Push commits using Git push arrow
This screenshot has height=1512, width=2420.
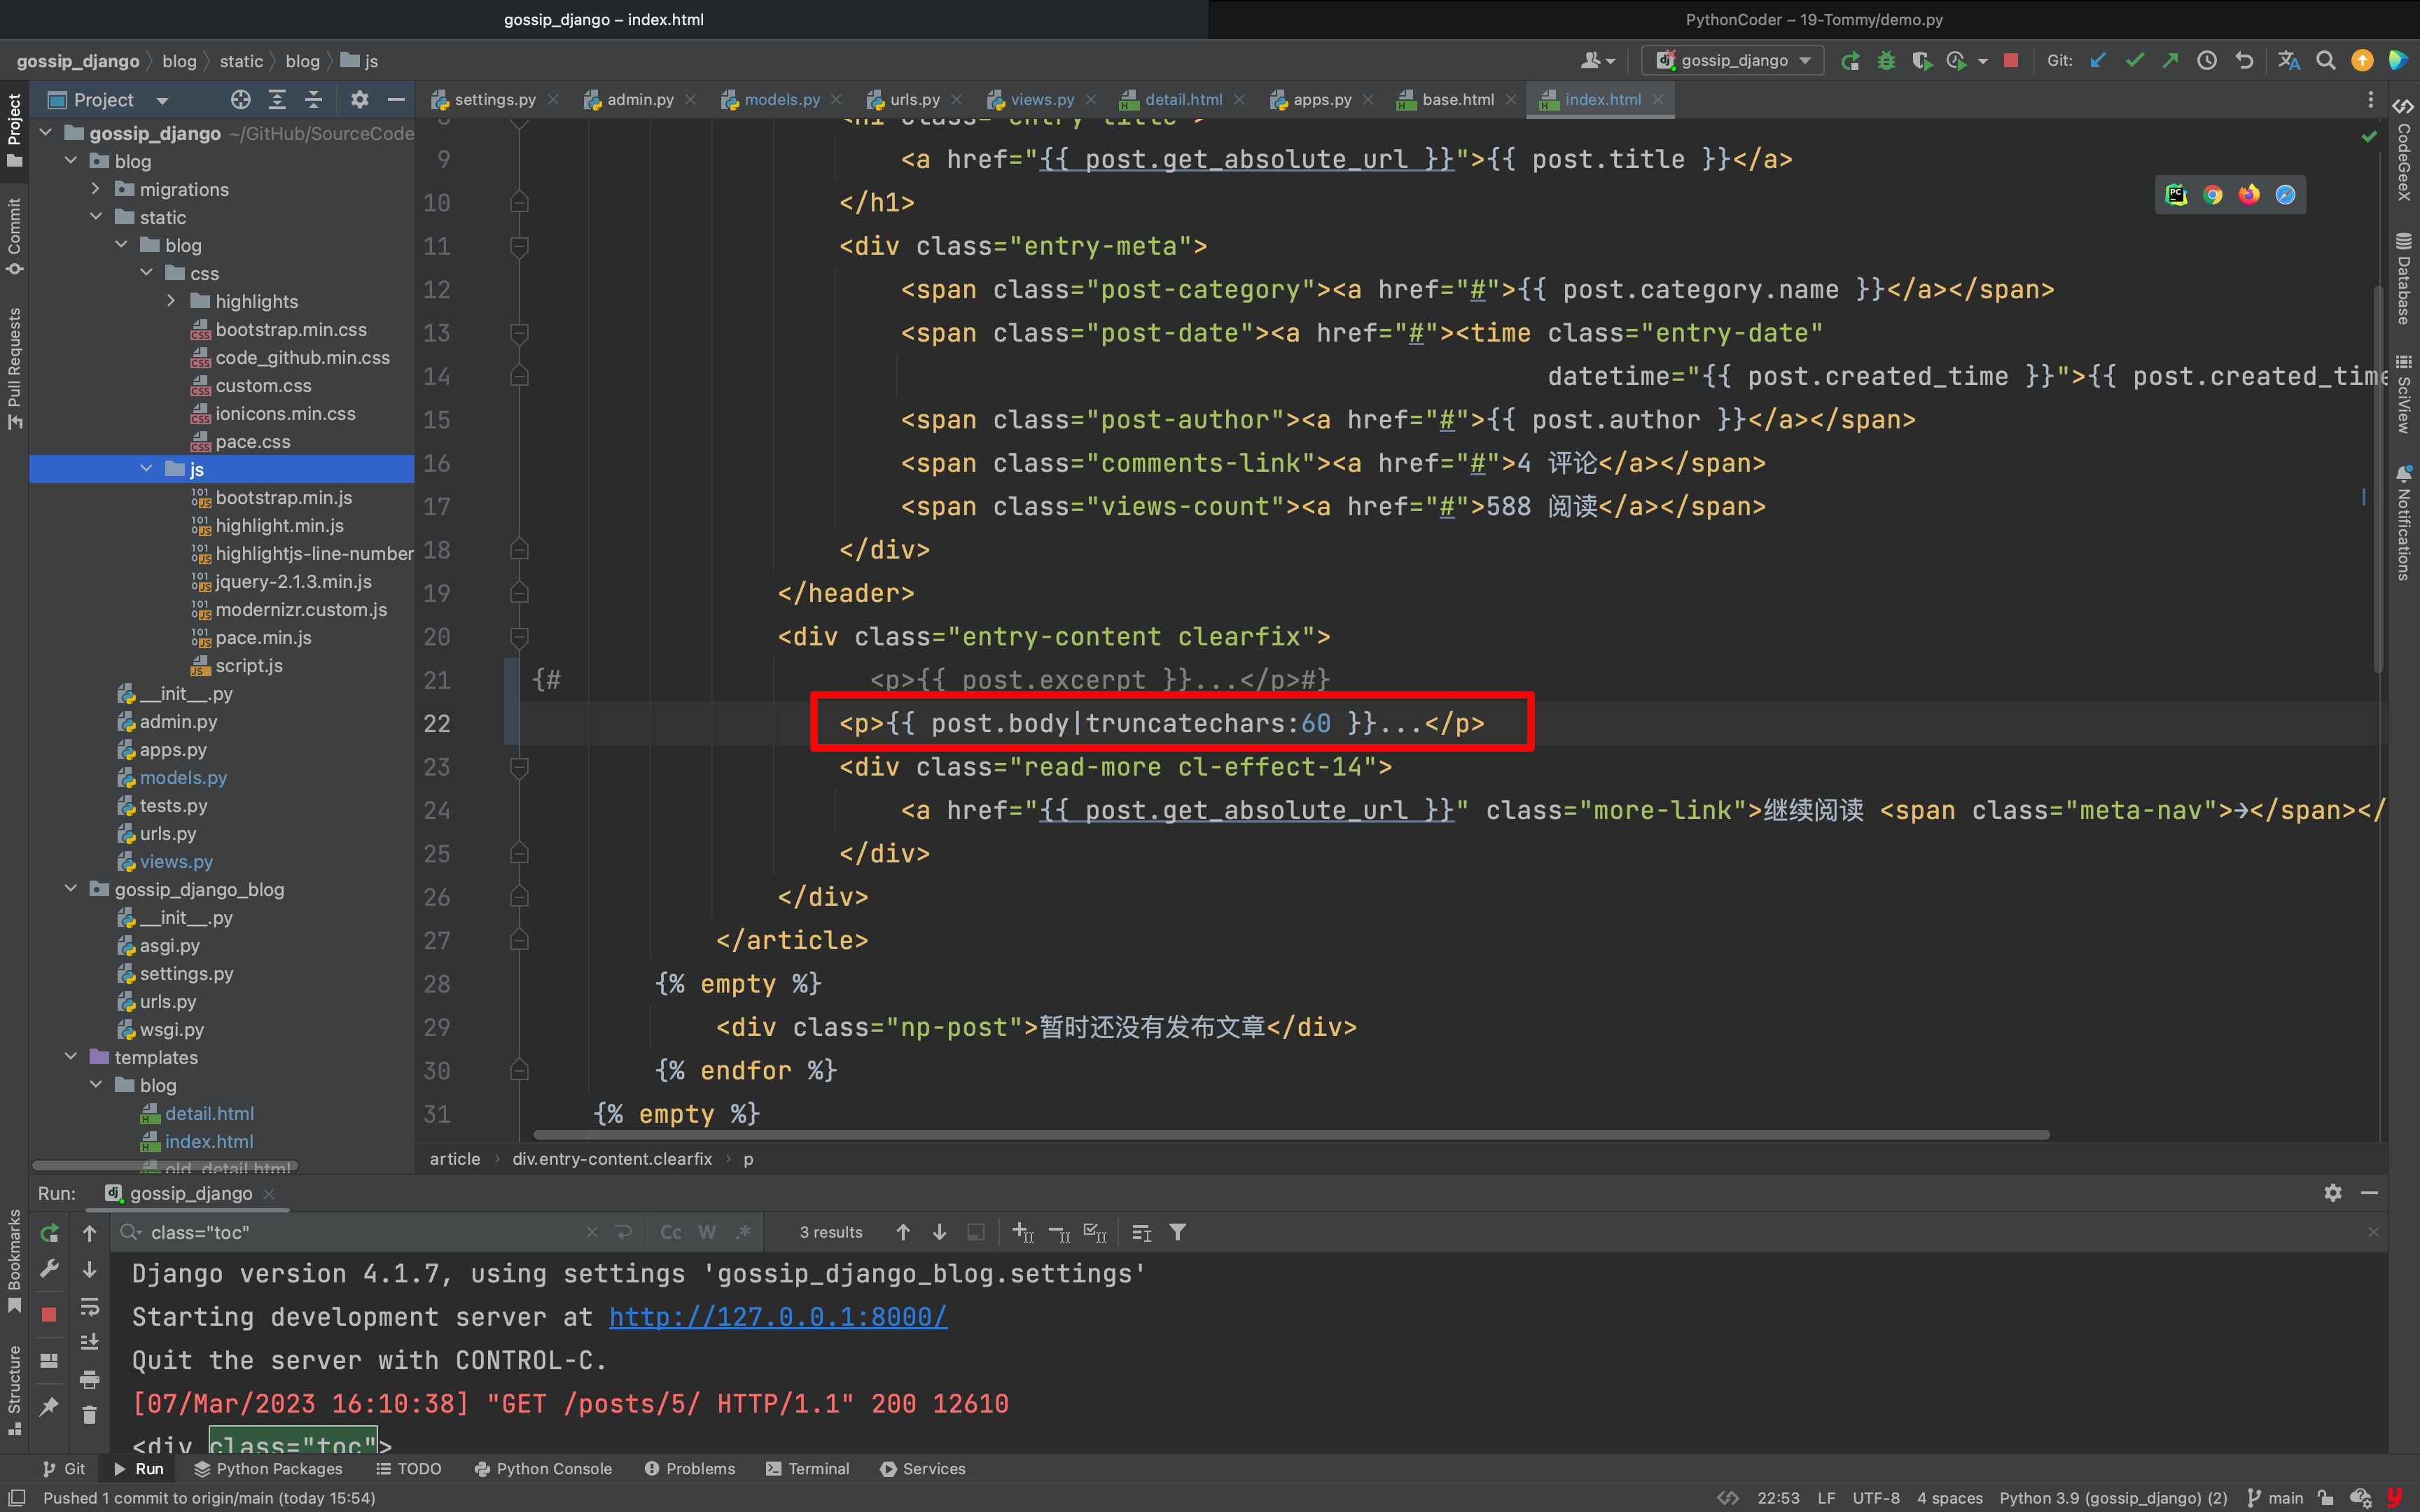pyautogui.click(x=2170, y=61)
